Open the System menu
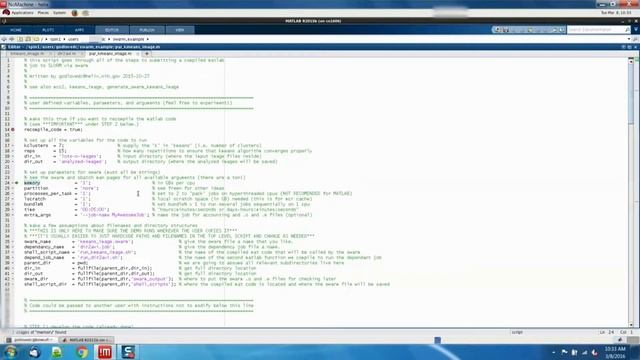 (59, 13)
